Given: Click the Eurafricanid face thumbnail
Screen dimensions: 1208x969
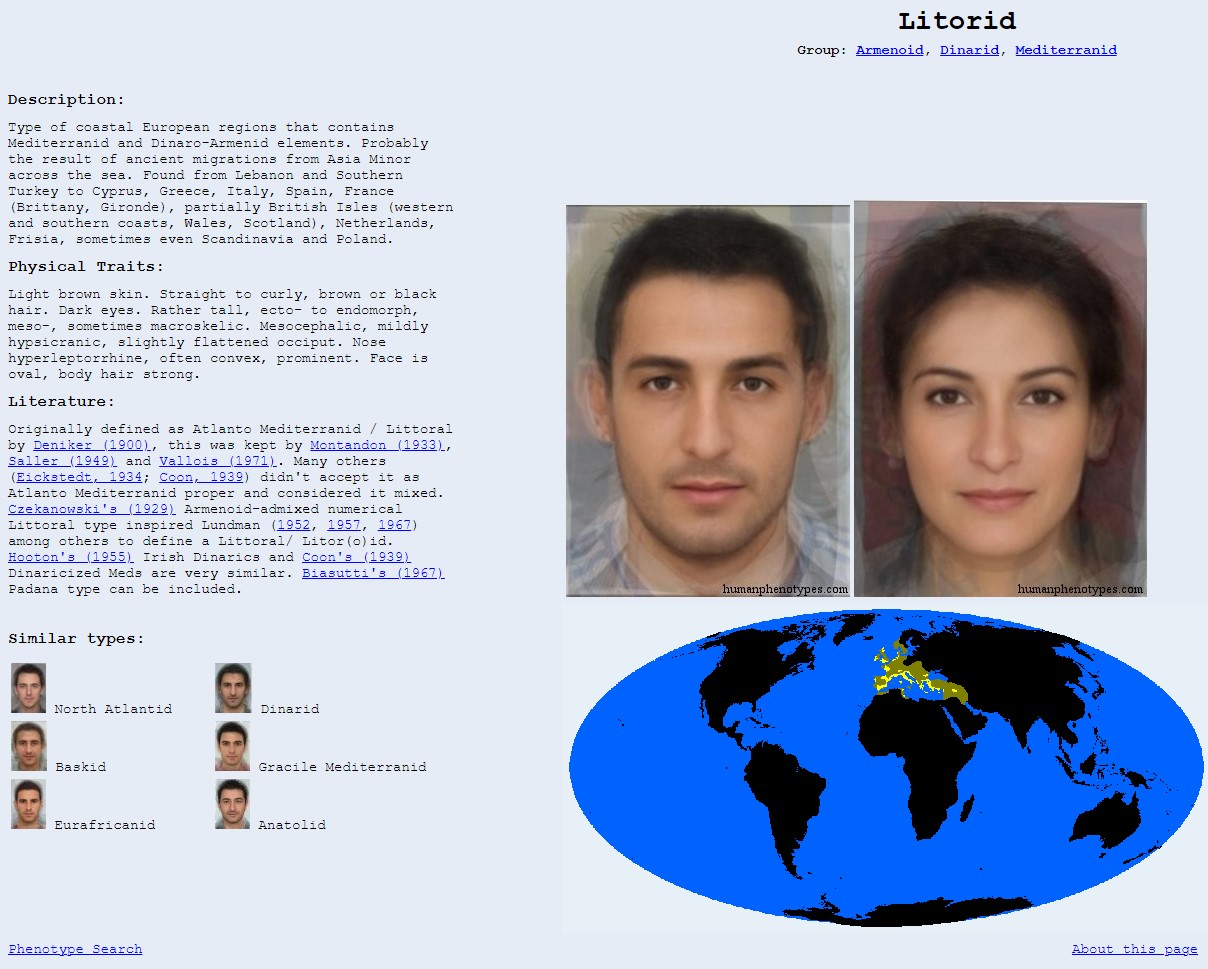Looking at the screenshot, I should point(28,804).
